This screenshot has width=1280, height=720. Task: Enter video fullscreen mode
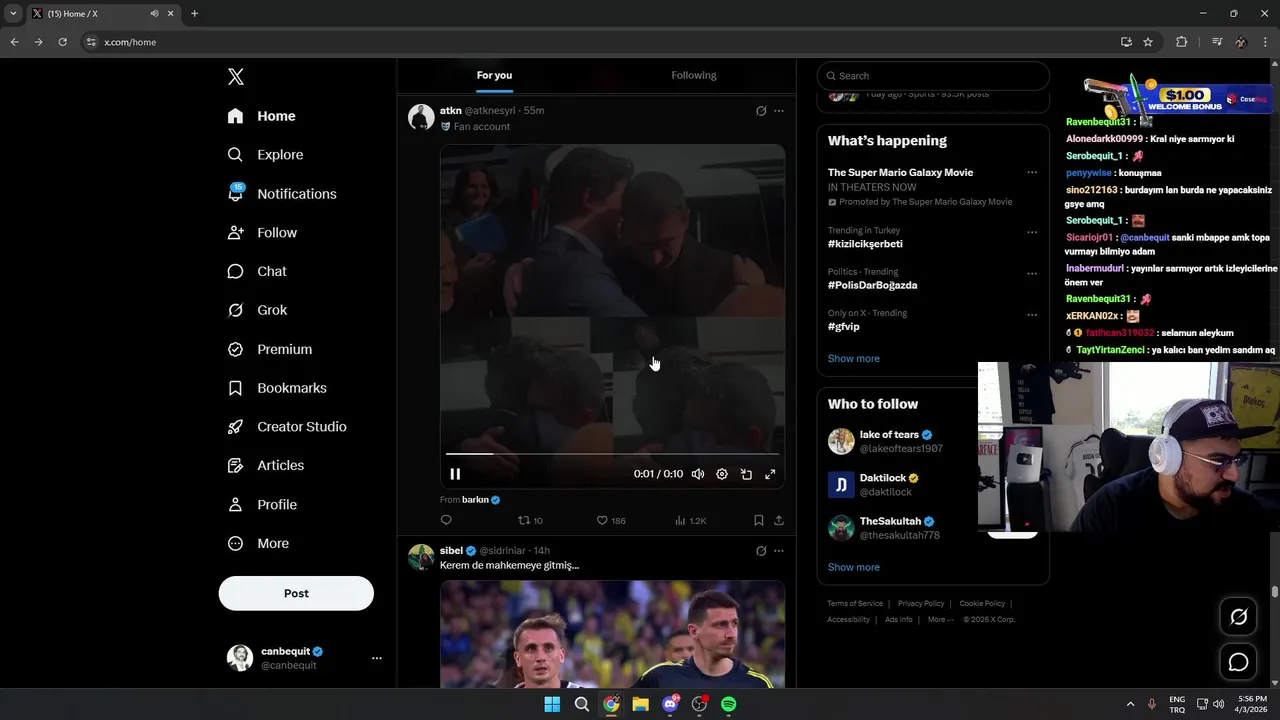tap(770, 474)
